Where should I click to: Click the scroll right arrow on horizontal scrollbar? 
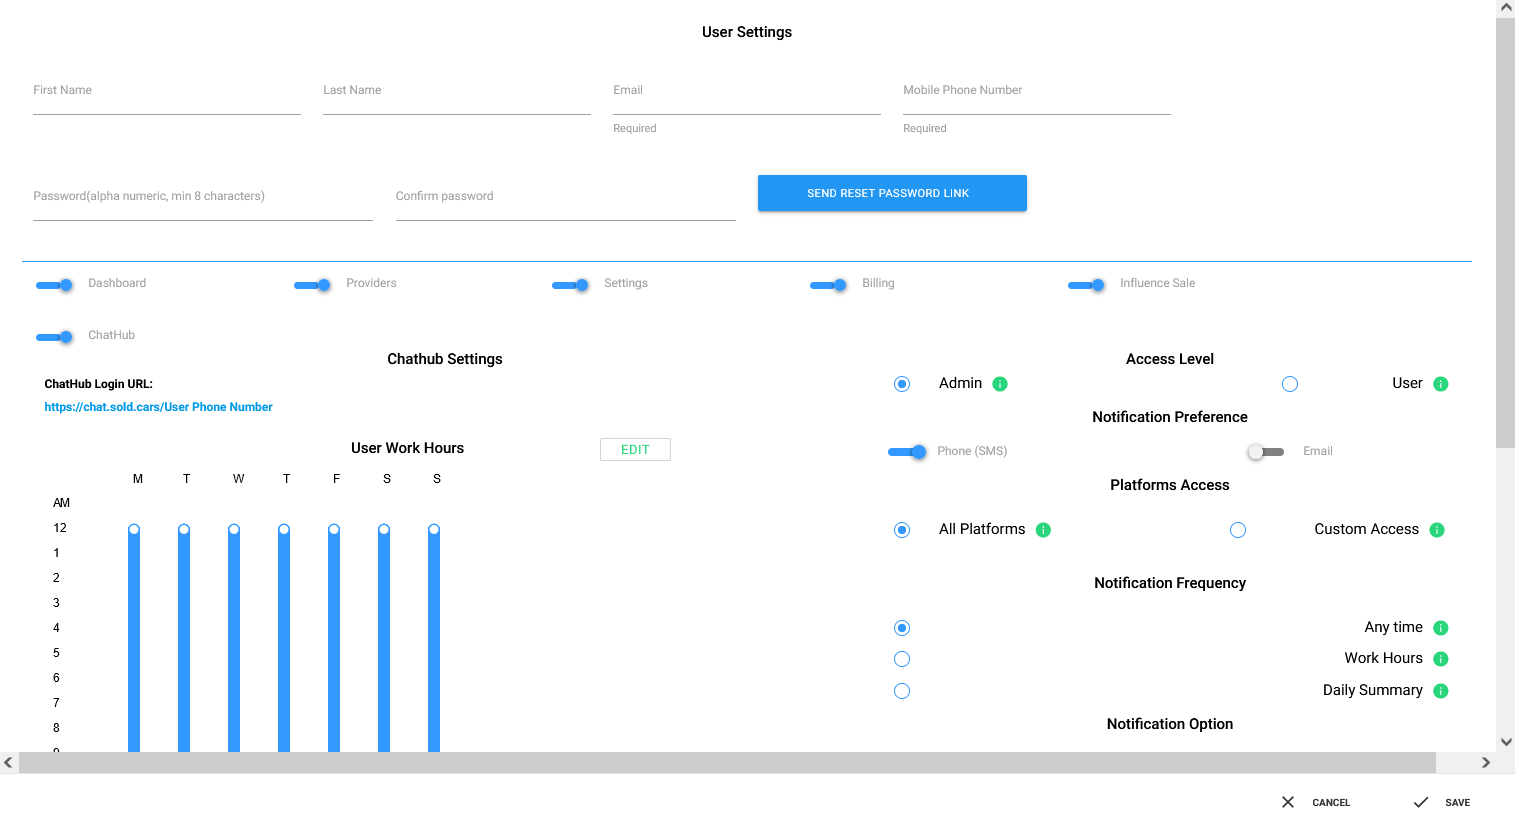pos(1486,763)
